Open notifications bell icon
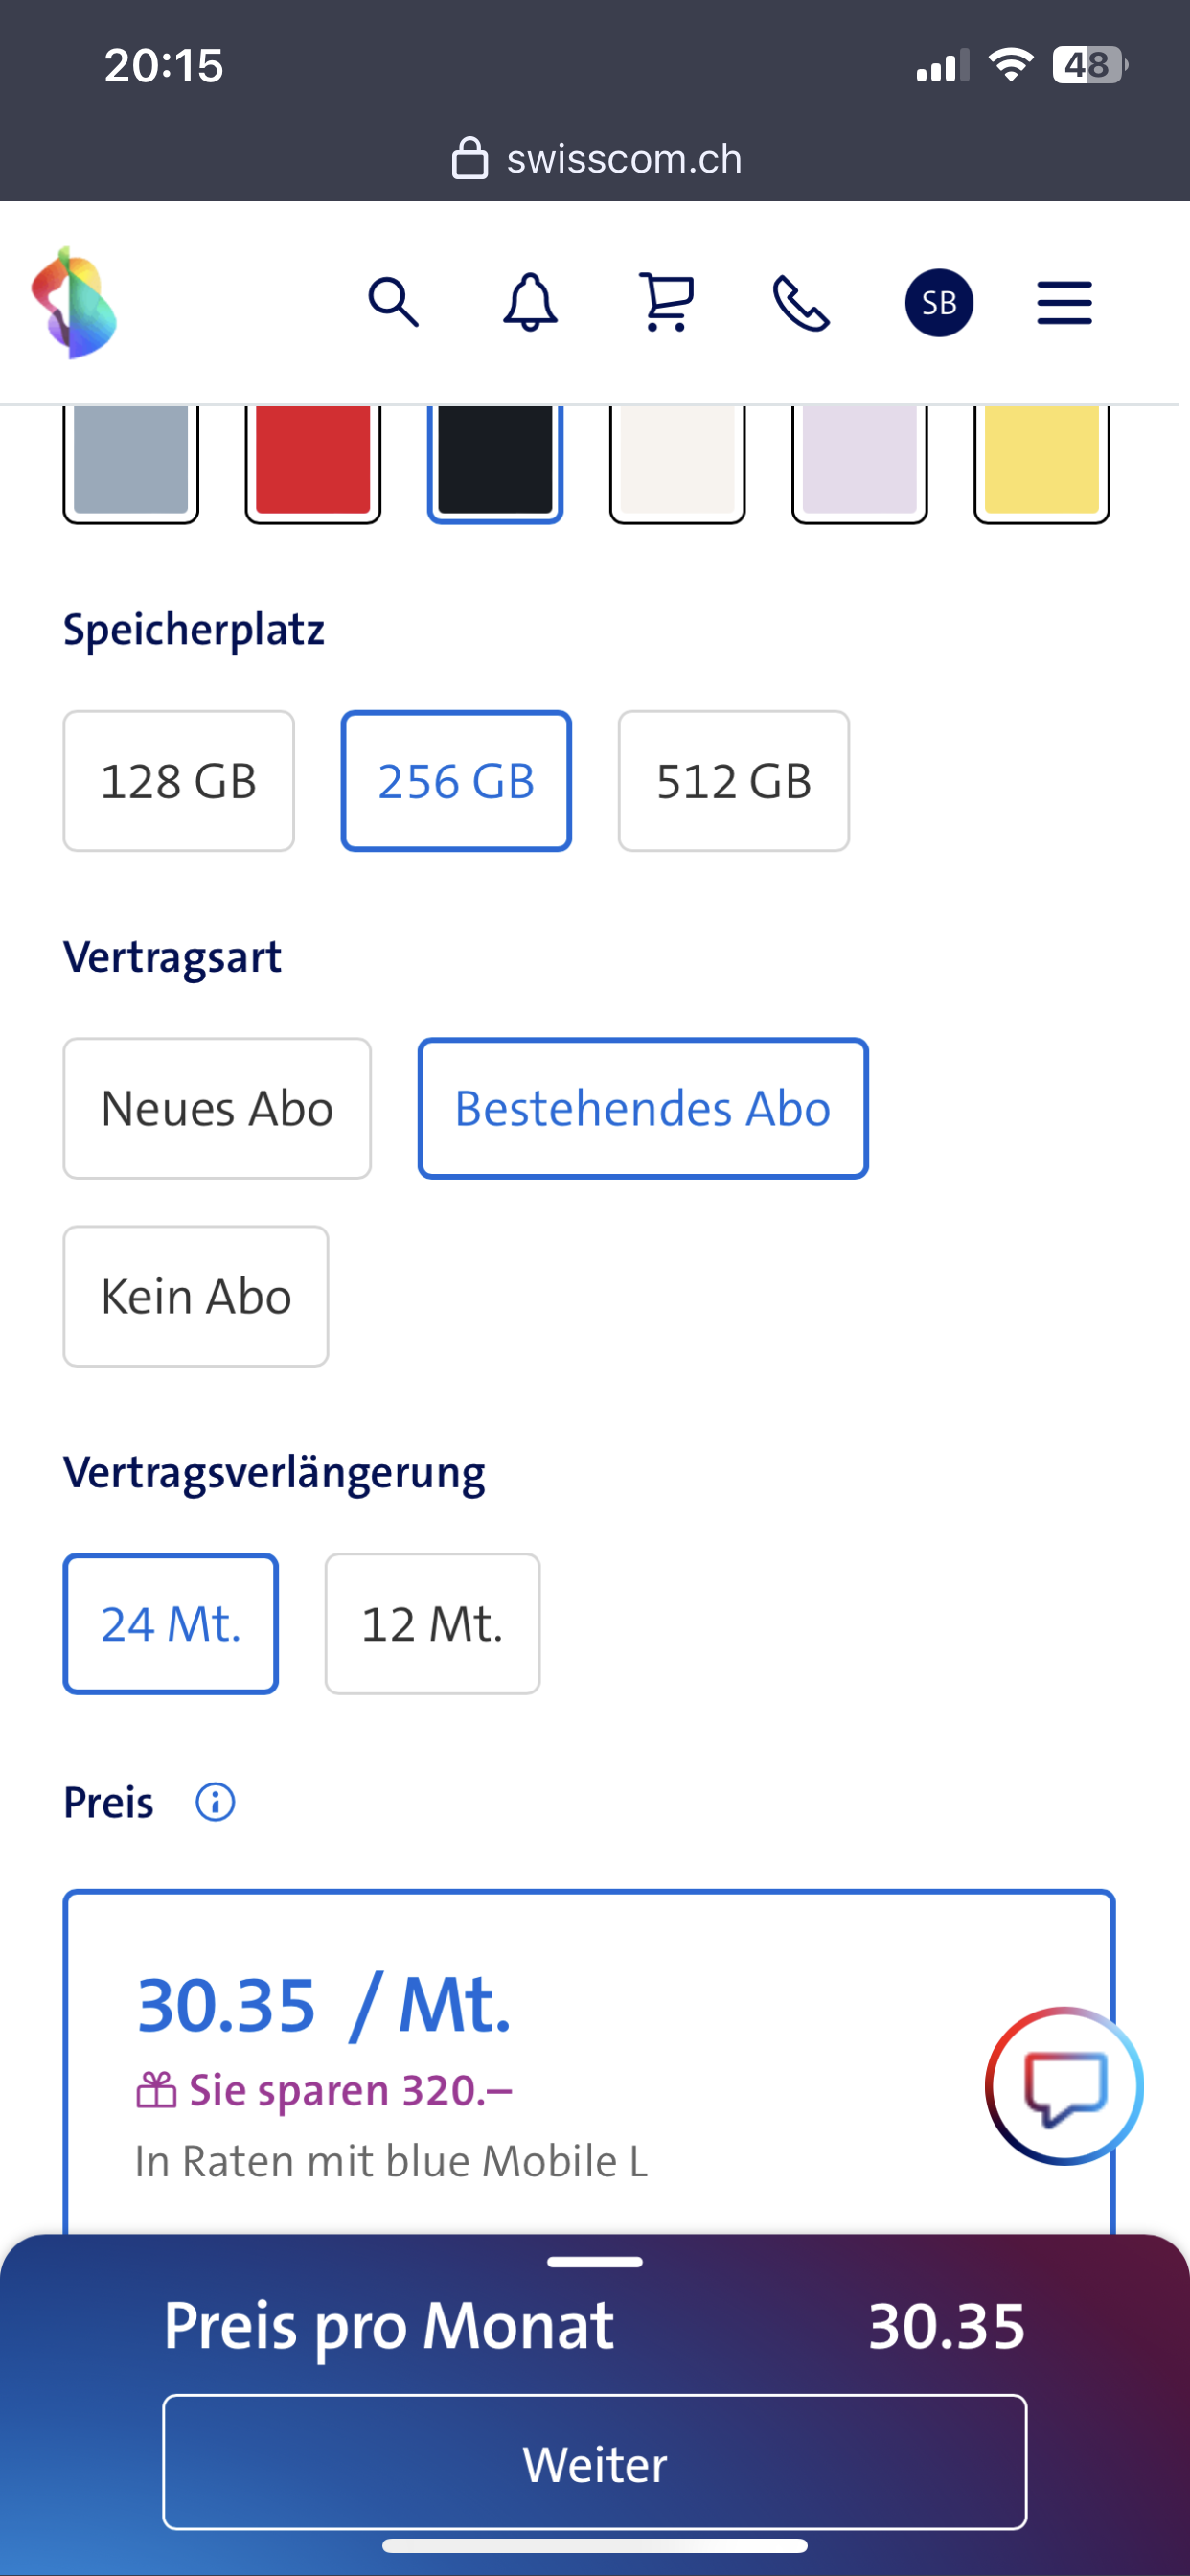The height and width of the screenshot is (2576, 1190). 530,302
